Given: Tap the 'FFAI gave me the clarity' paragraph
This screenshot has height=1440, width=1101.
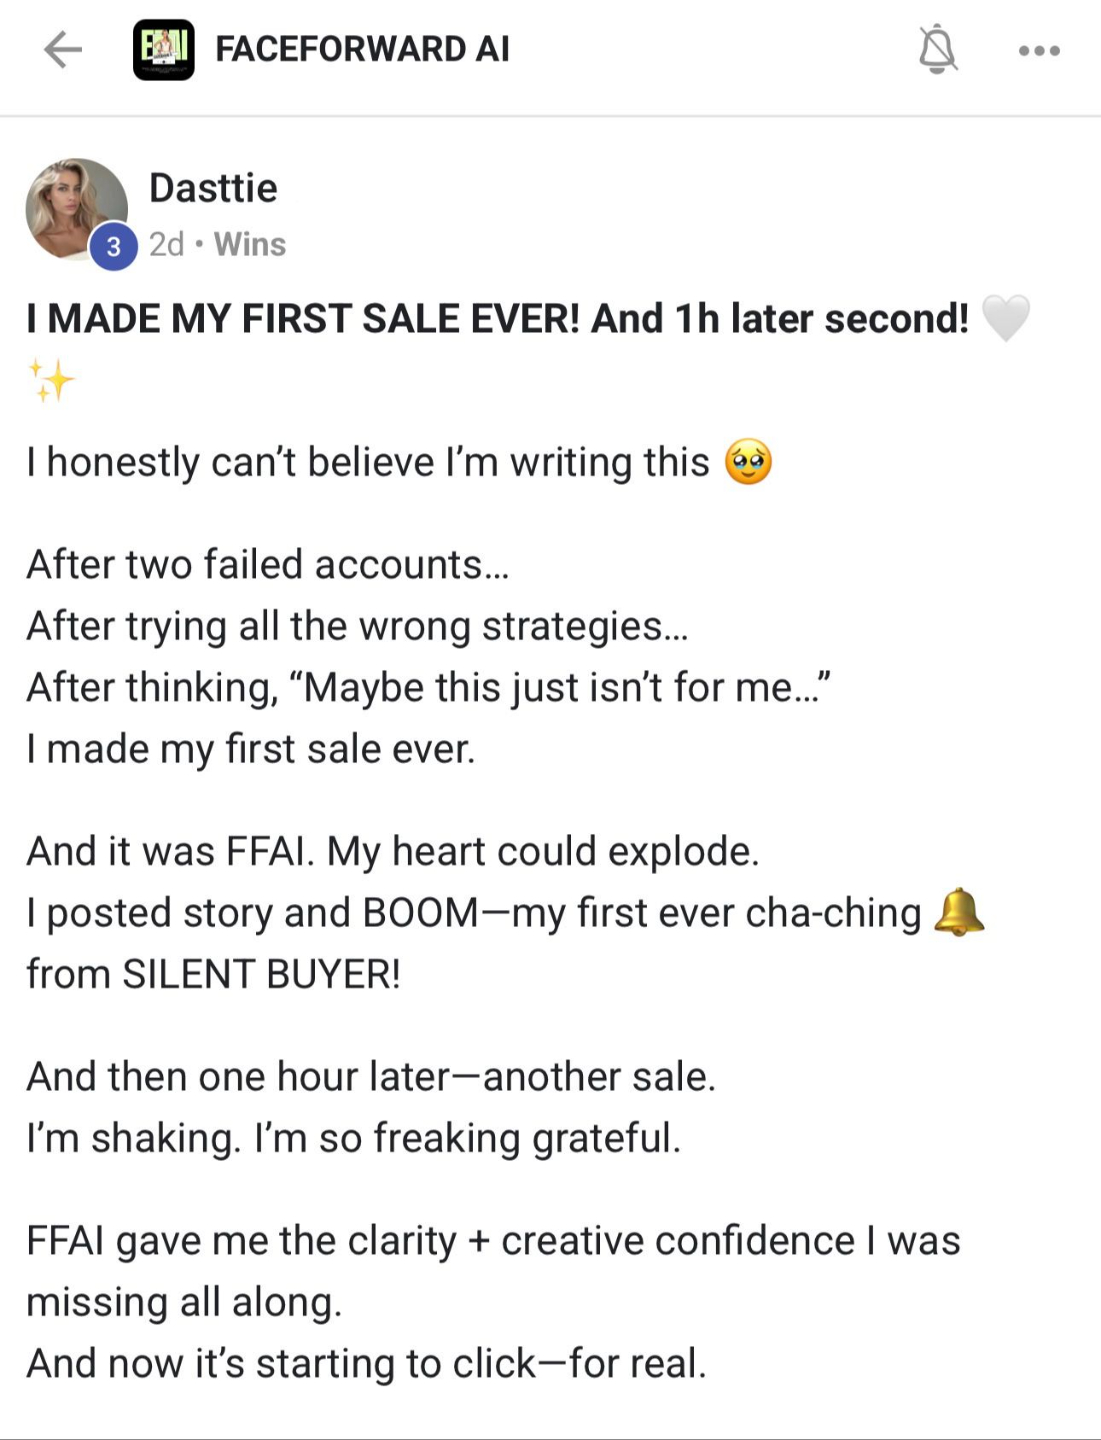Looking at the screenshot, I should (494, 1271).
